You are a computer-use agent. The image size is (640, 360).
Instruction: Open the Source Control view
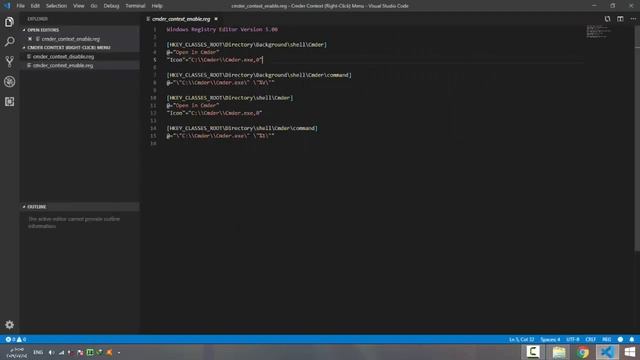9,62
